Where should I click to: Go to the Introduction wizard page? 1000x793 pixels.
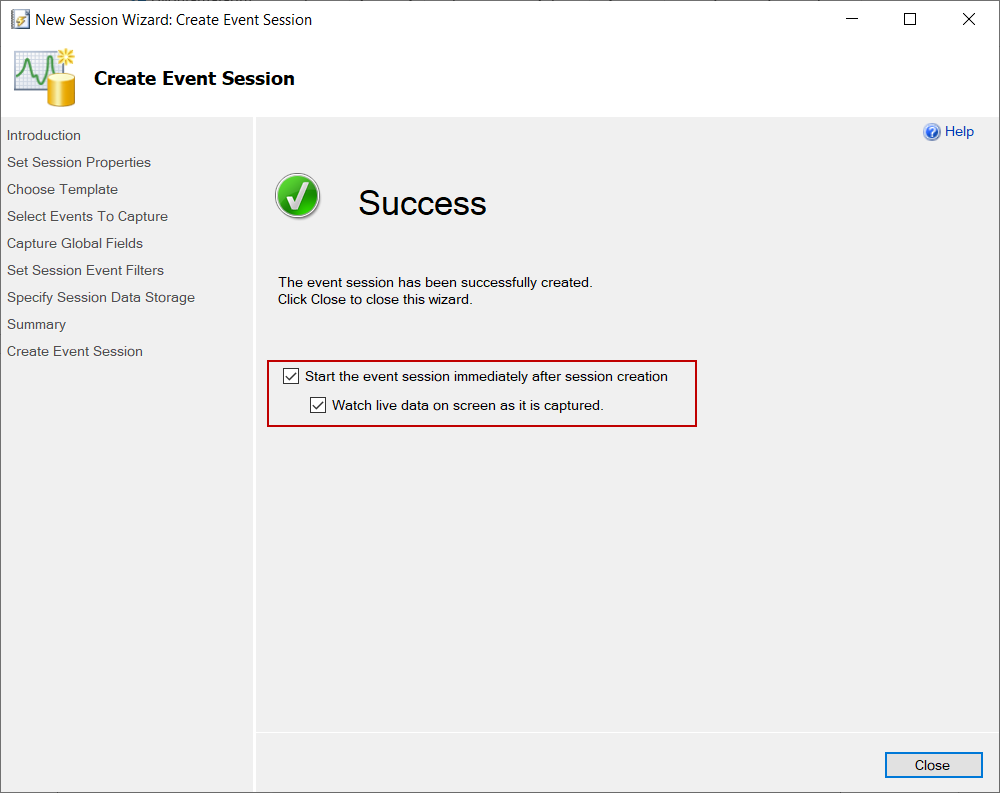[x=44, y=135]
